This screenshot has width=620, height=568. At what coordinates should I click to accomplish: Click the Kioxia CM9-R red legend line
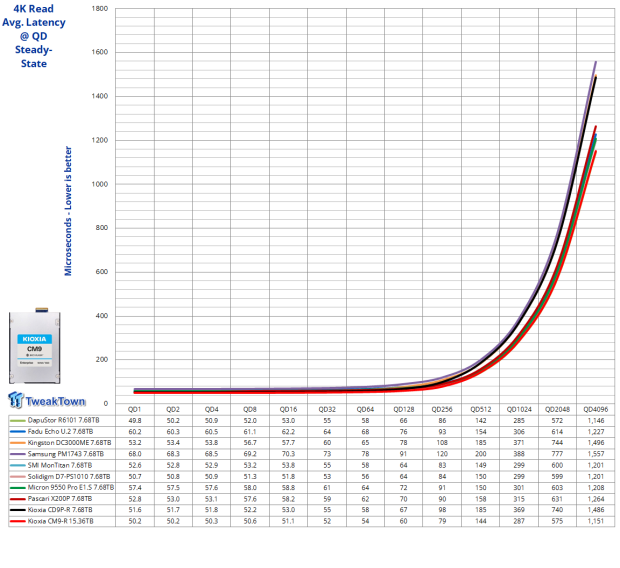pos(17,521)
